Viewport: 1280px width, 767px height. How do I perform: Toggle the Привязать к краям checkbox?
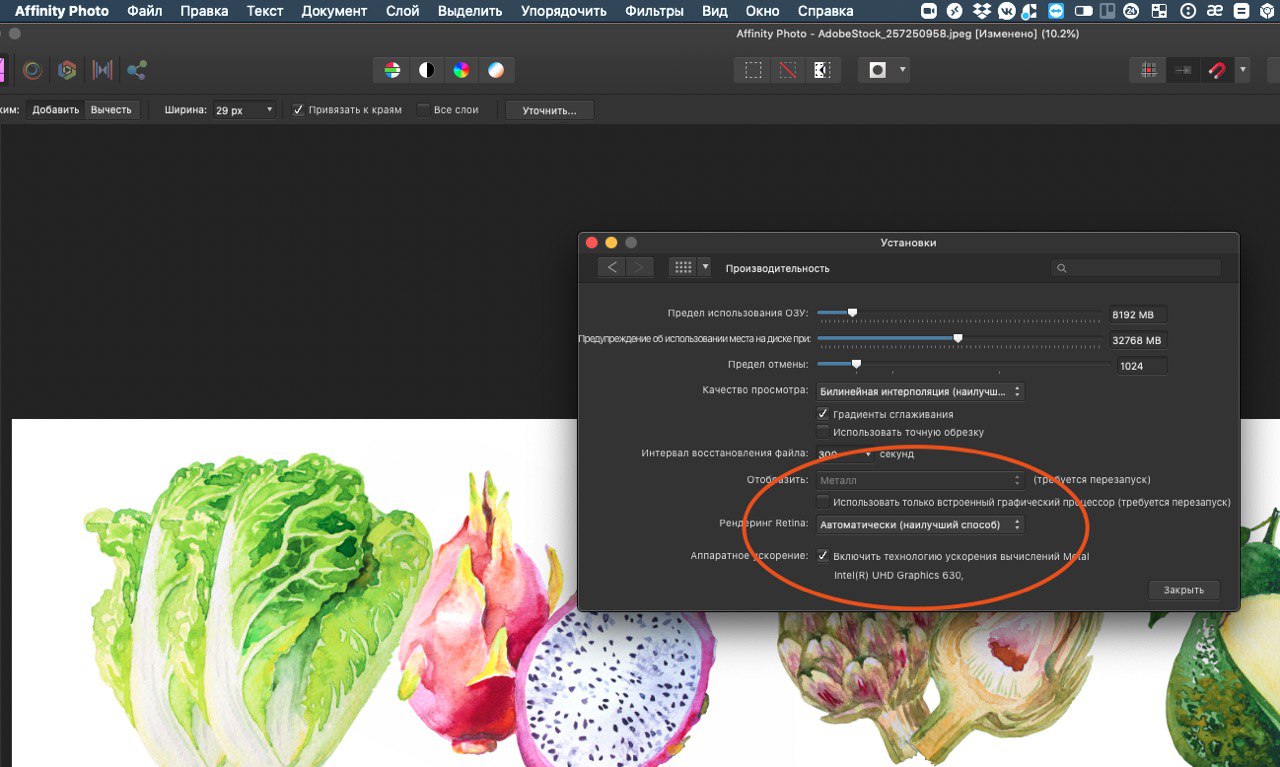298,110
